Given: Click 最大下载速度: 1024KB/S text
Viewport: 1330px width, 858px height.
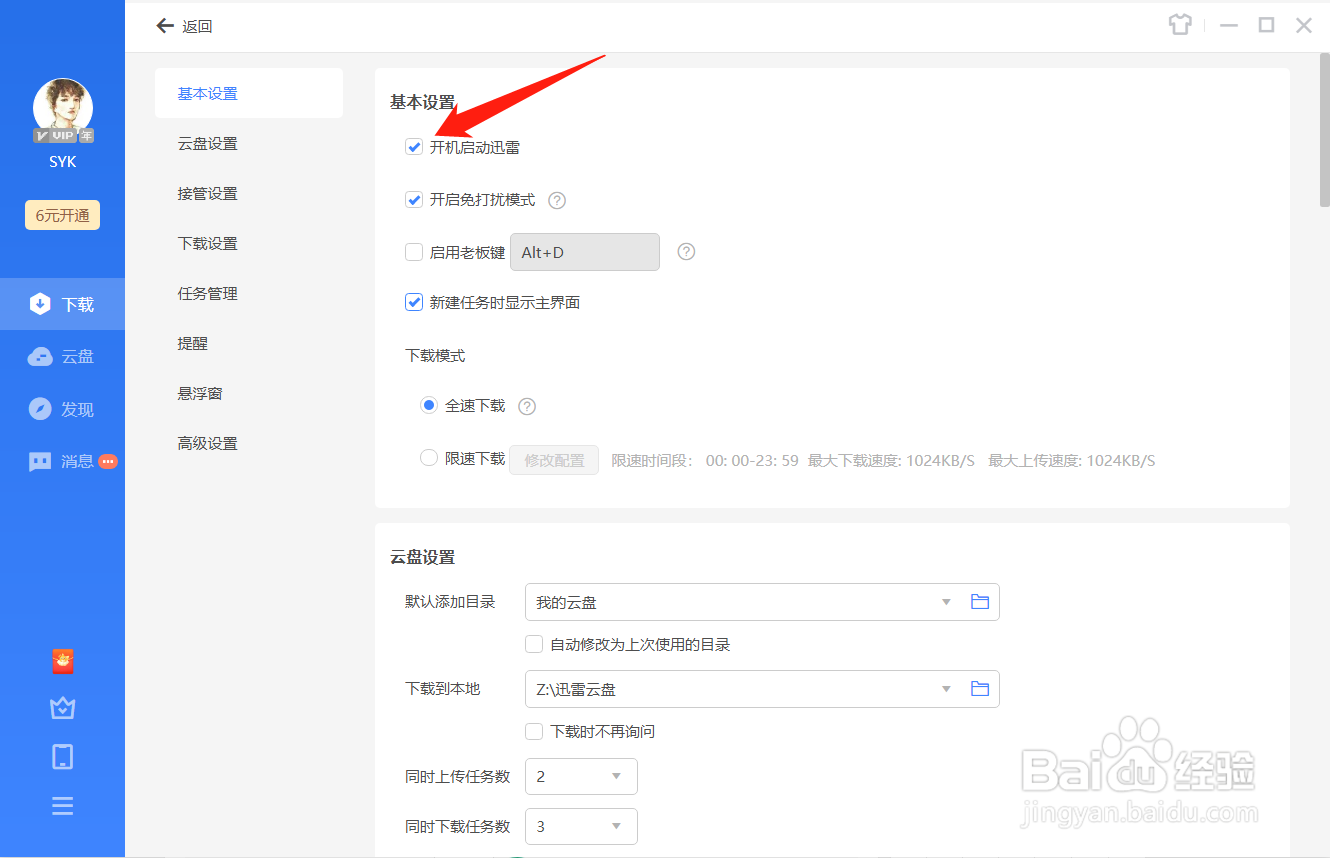Looking at the screenshot, I should point(891,460).
